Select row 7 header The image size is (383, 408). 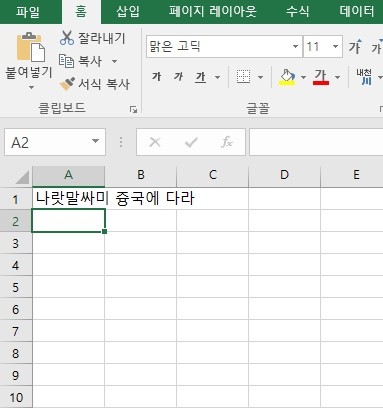pyautogui.click(x=16, y=331)
